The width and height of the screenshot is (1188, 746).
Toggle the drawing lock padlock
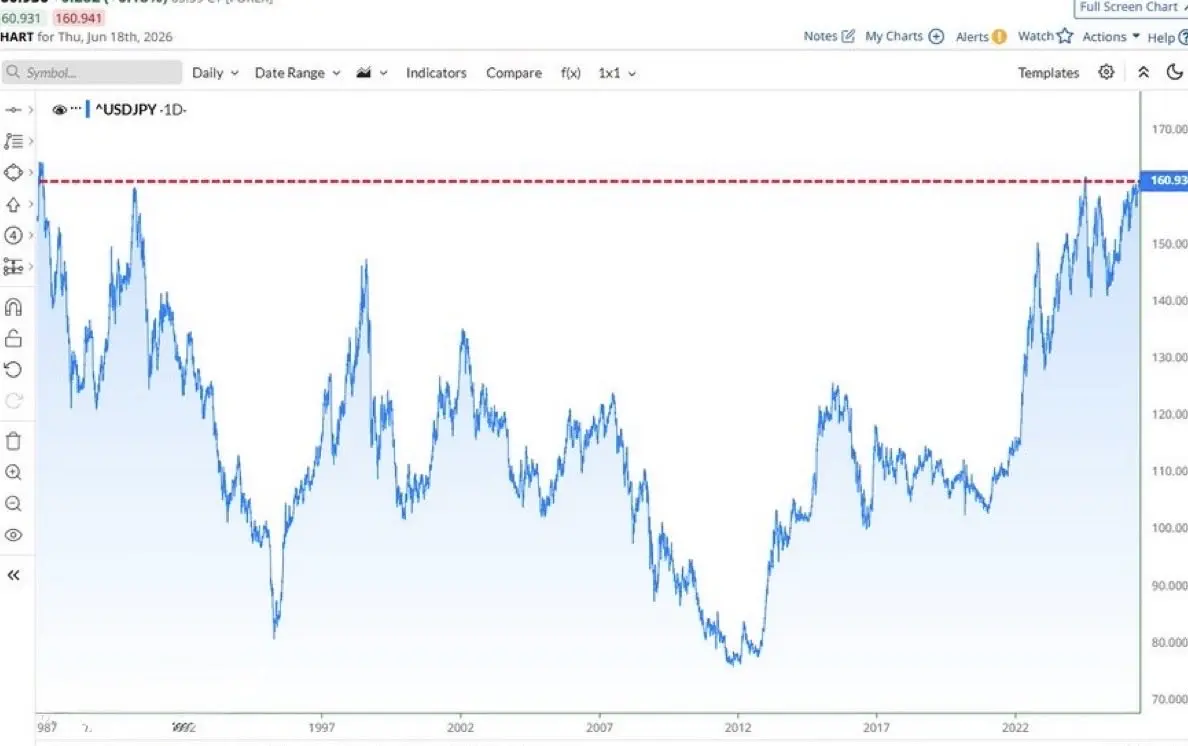click(13, 339)
